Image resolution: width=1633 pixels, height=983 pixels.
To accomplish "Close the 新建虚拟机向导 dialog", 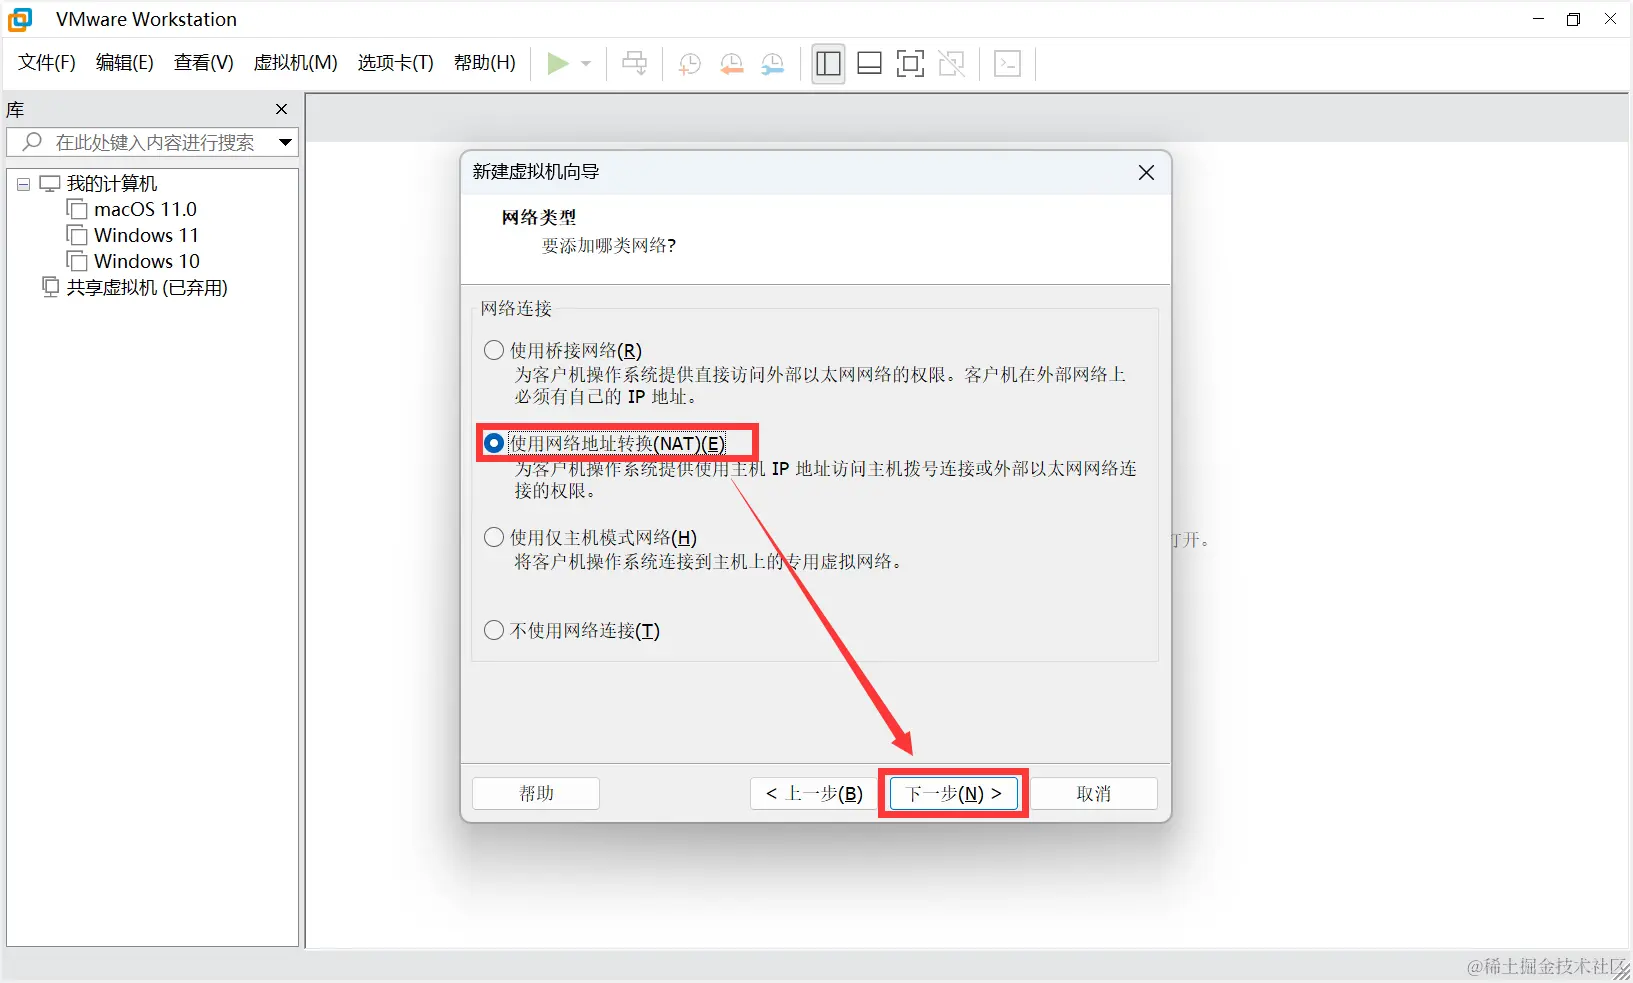I will tap(1146, 172).
